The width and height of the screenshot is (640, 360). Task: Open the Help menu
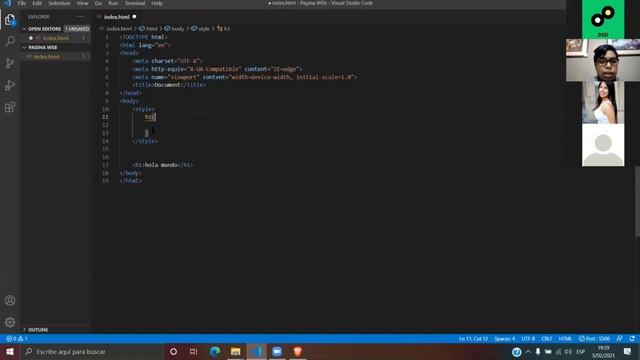pyautogui.click(x=157, y=3)
